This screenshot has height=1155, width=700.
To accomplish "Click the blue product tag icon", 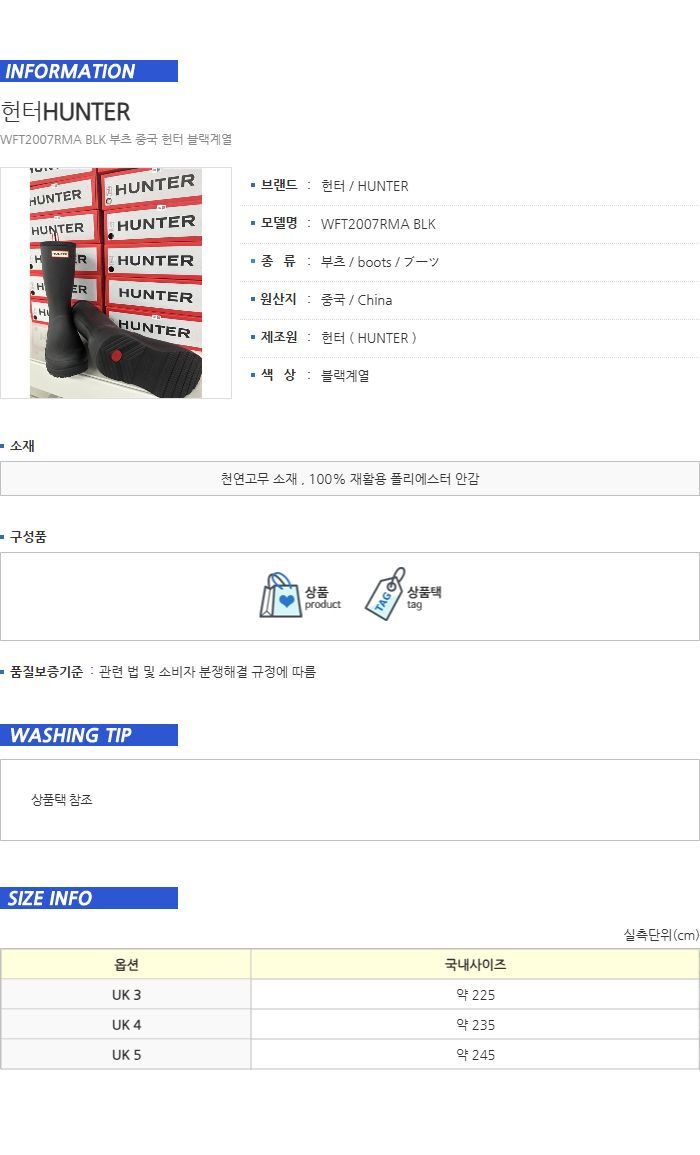I will point(385,594).
